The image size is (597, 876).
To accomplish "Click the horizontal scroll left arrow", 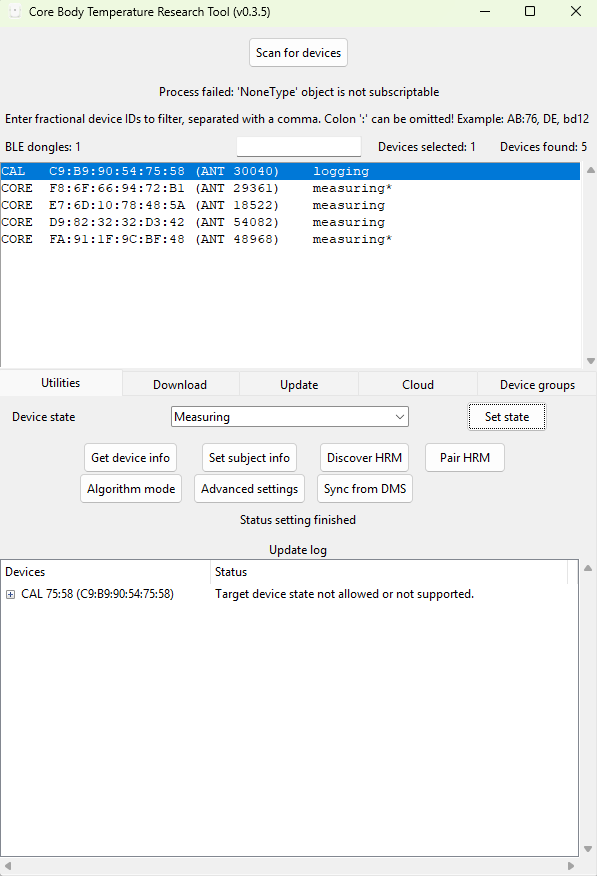I will point(8,867).
